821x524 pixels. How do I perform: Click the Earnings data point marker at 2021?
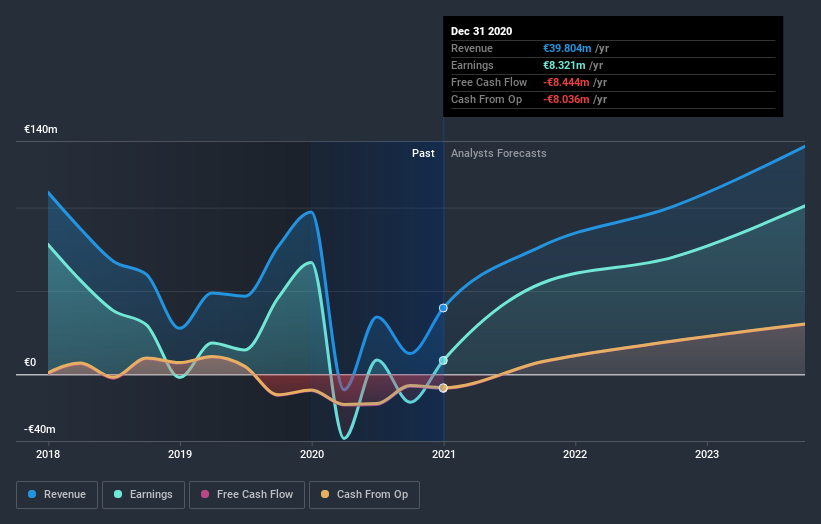click(x=443, y=360)
